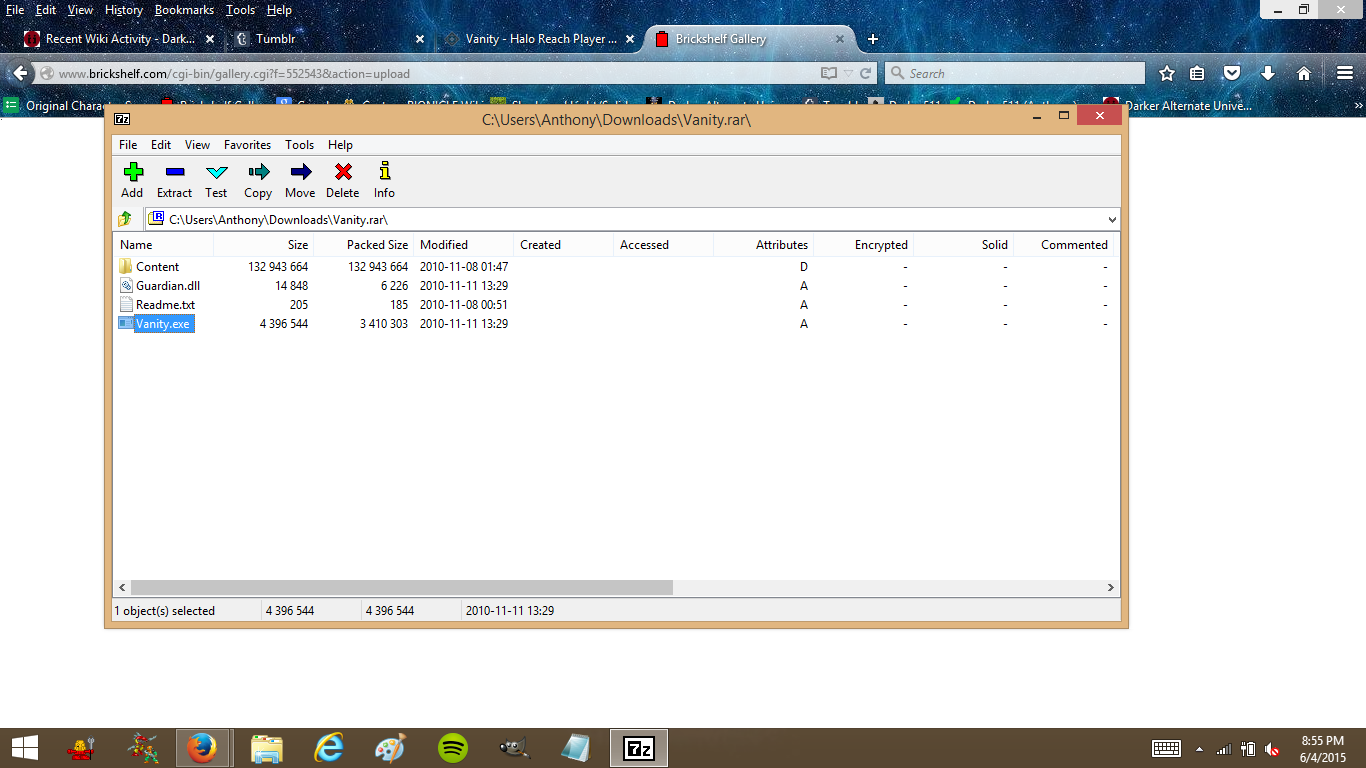Screen dimensions: 1366x768
Task: Sort by the Encrypted column header
Action: [x=864, y=244]
